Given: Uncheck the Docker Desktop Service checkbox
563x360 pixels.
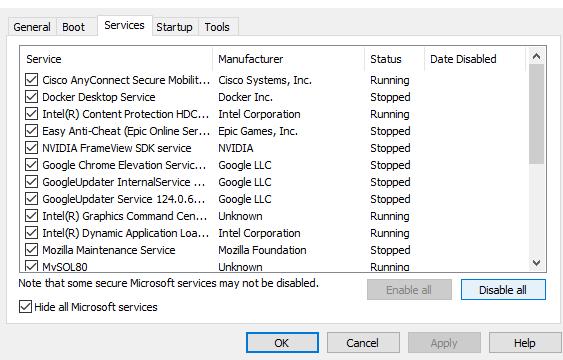Looking at the screenshot, I should [32, 97].
